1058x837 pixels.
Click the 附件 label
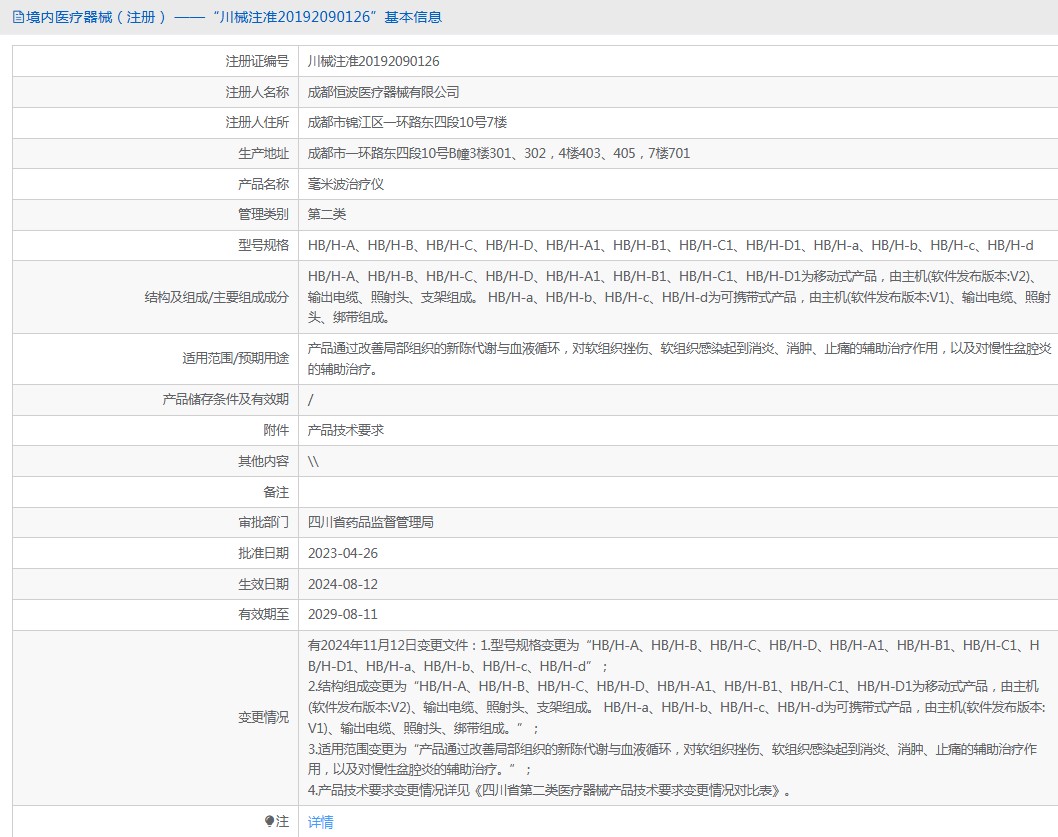click(276, 430)
